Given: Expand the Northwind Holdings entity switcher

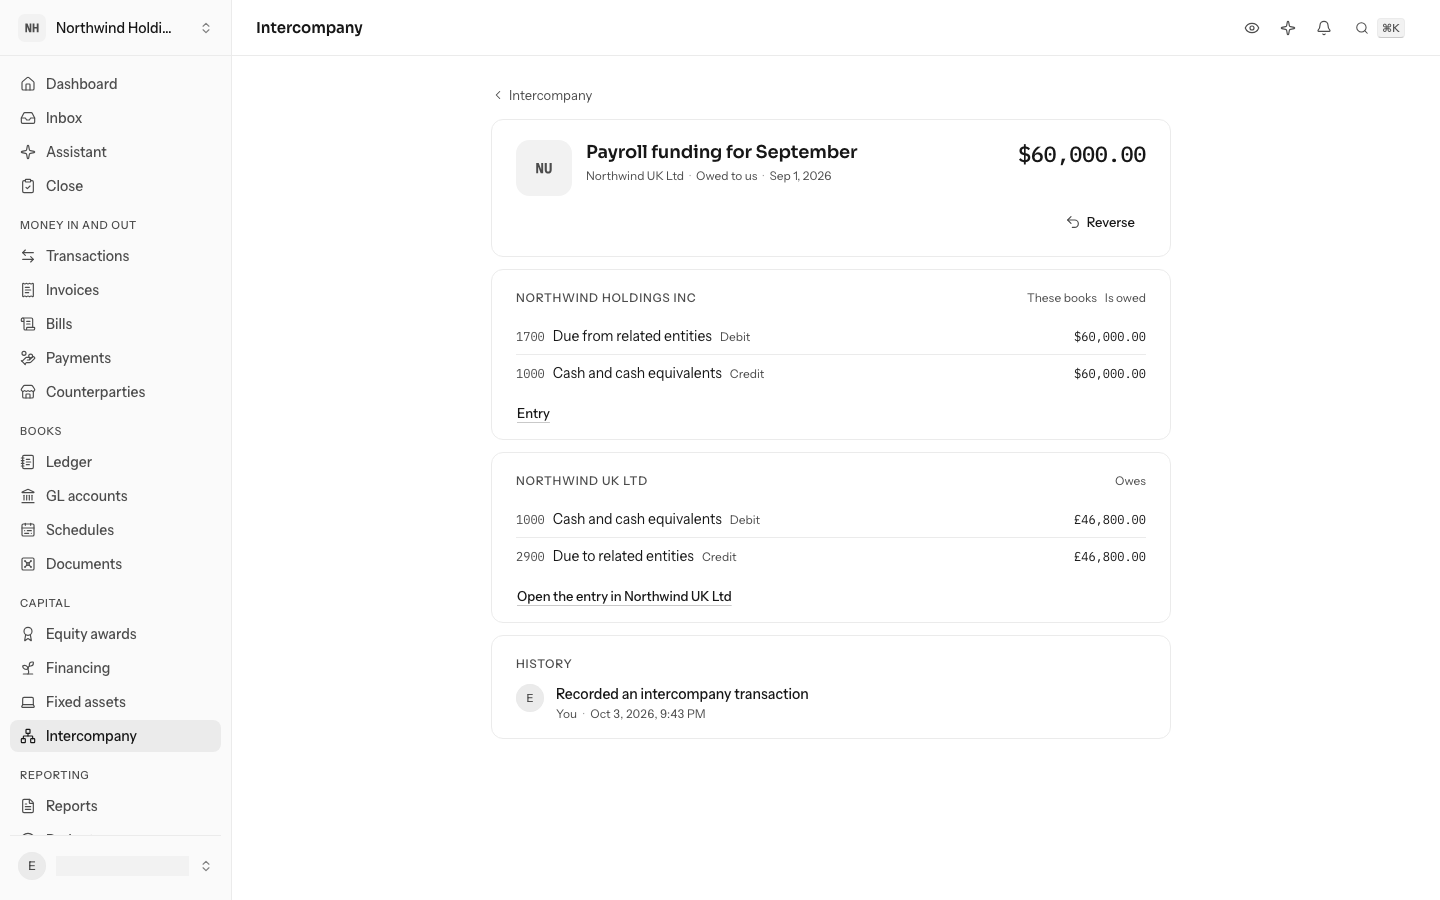Looking at the screenshot, I should [115, 28].
